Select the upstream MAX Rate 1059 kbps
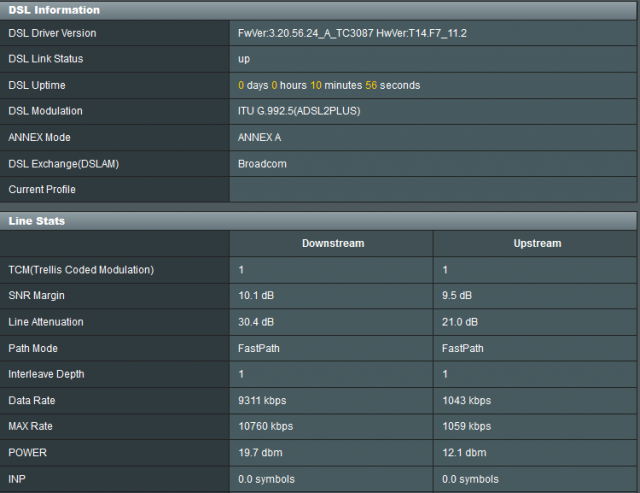 pos(466,427)
